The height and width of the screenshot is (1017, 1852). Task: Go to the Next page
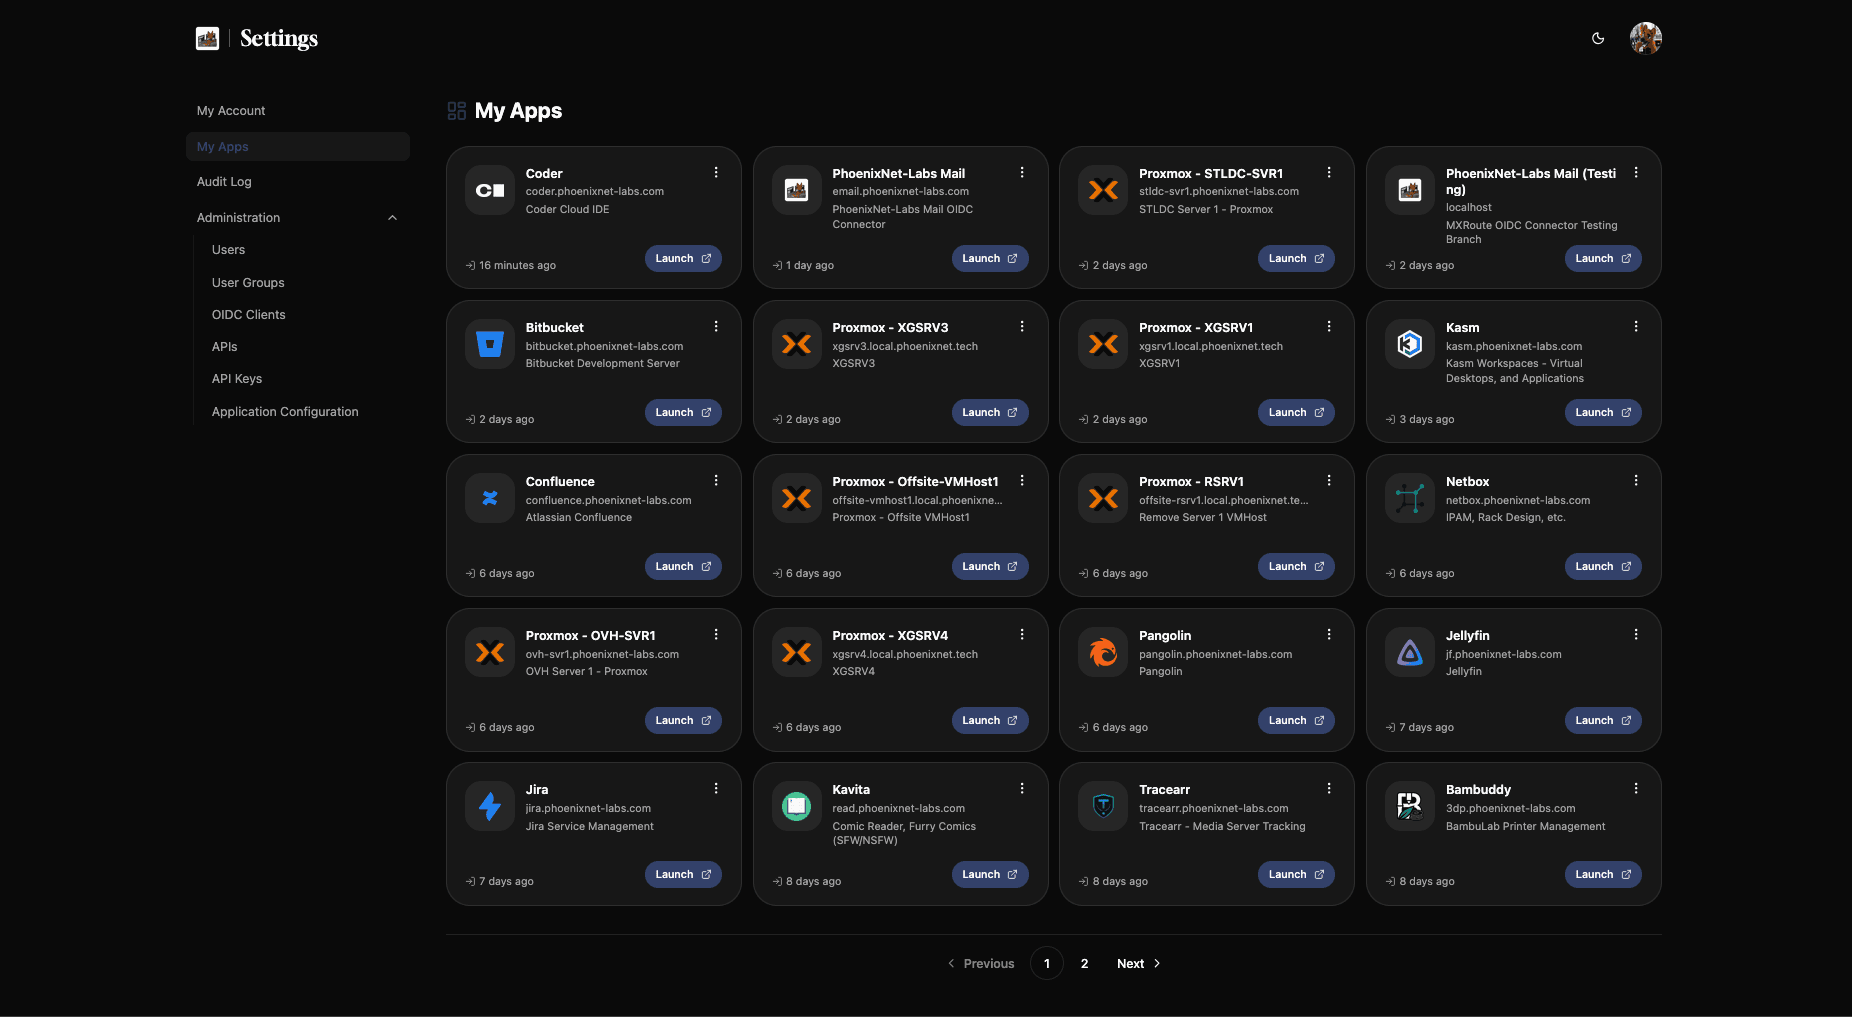coord(1138,964)
